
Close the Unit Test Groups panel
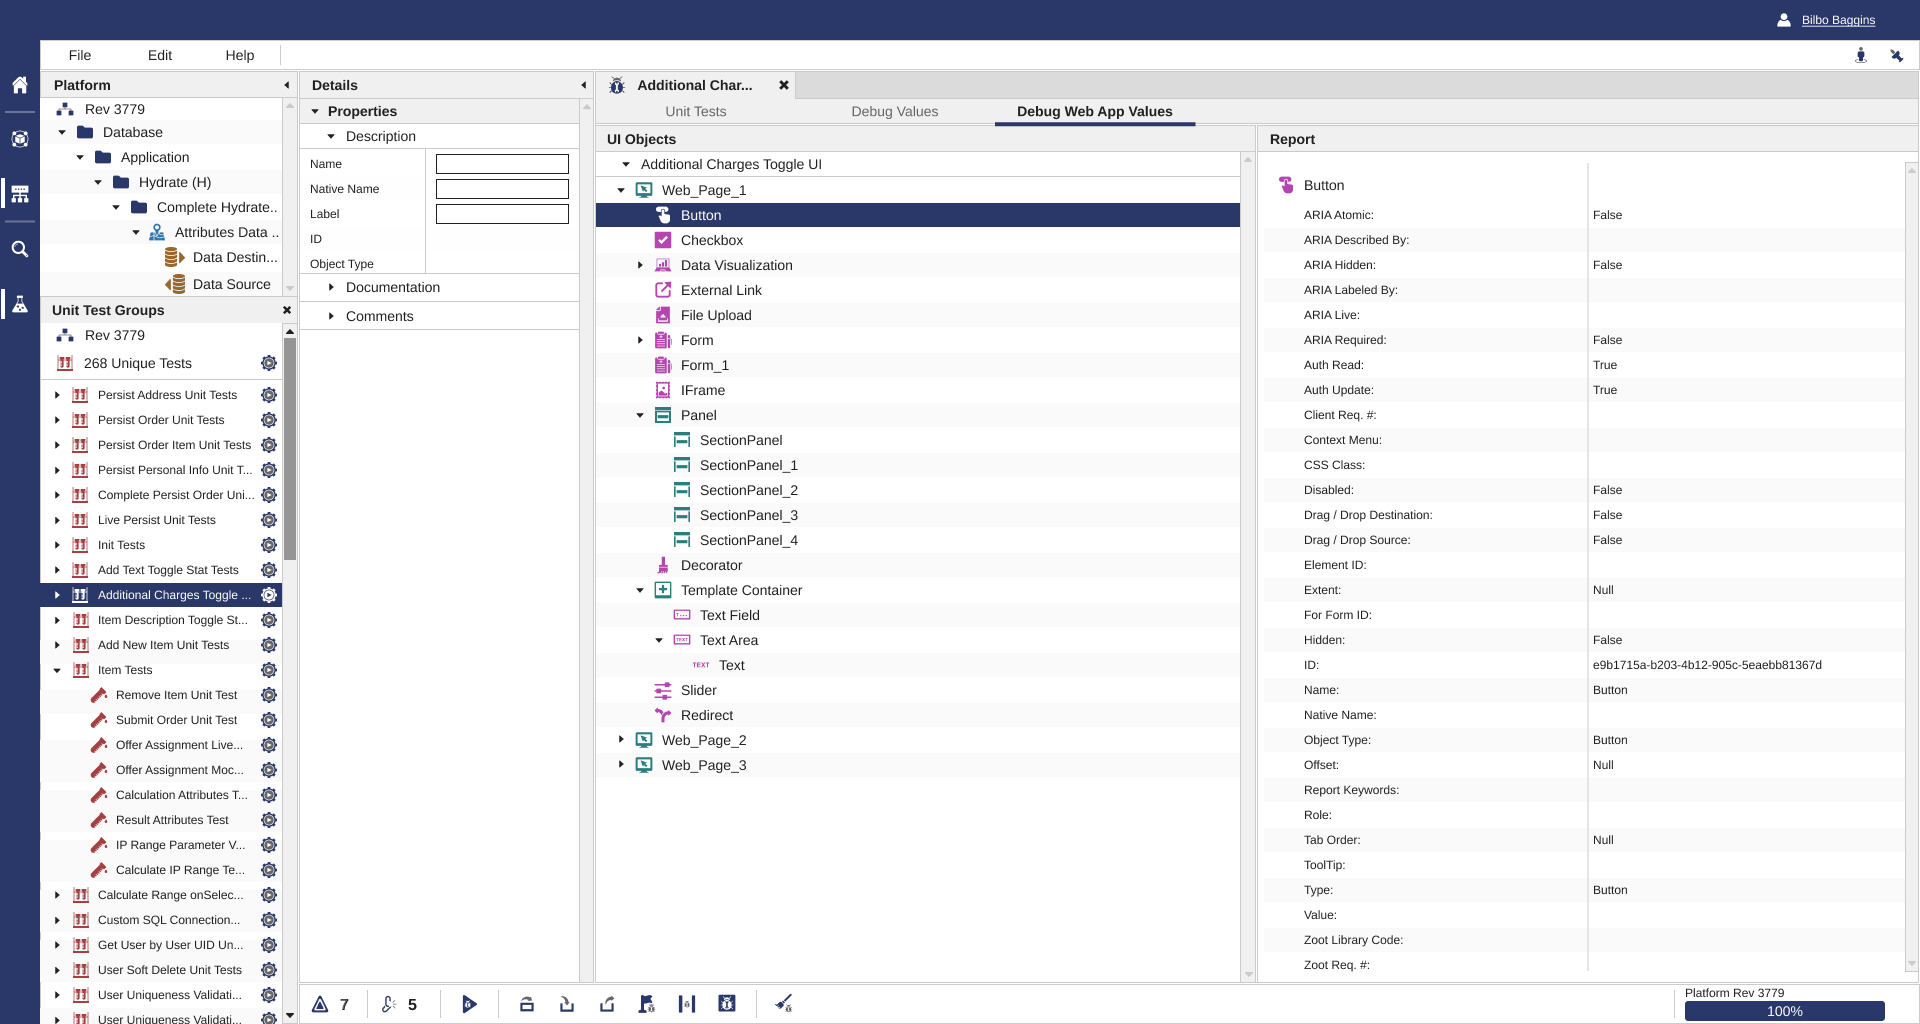pos(287,310)
